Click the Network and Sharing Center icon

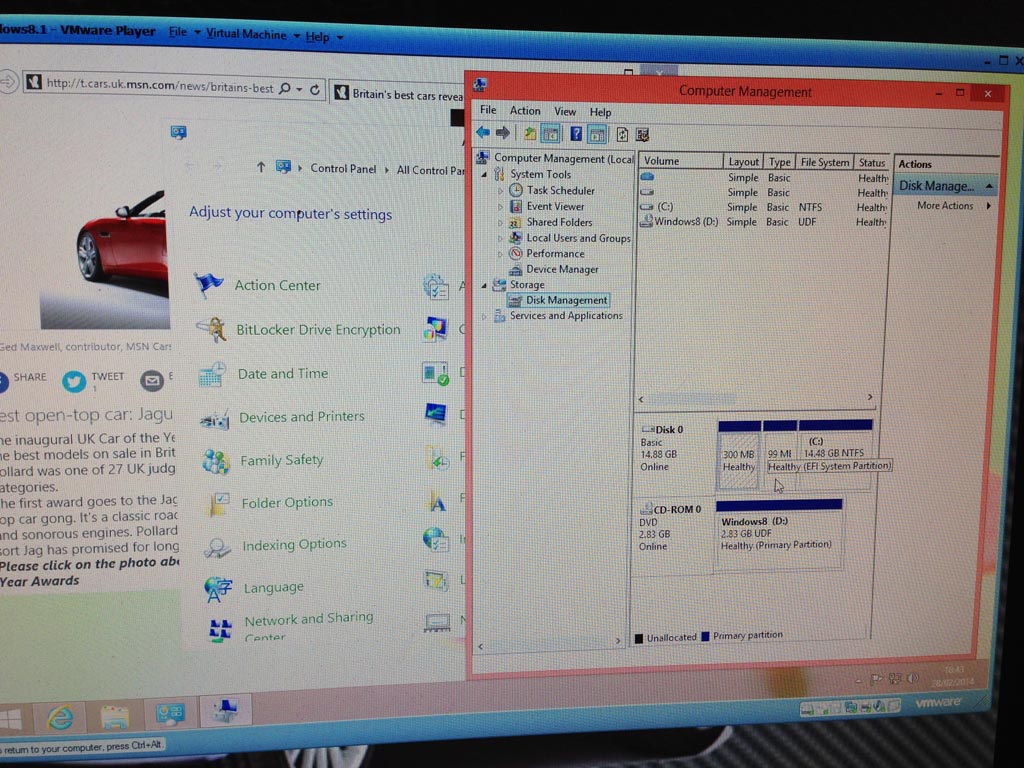[x=220, y=629]
